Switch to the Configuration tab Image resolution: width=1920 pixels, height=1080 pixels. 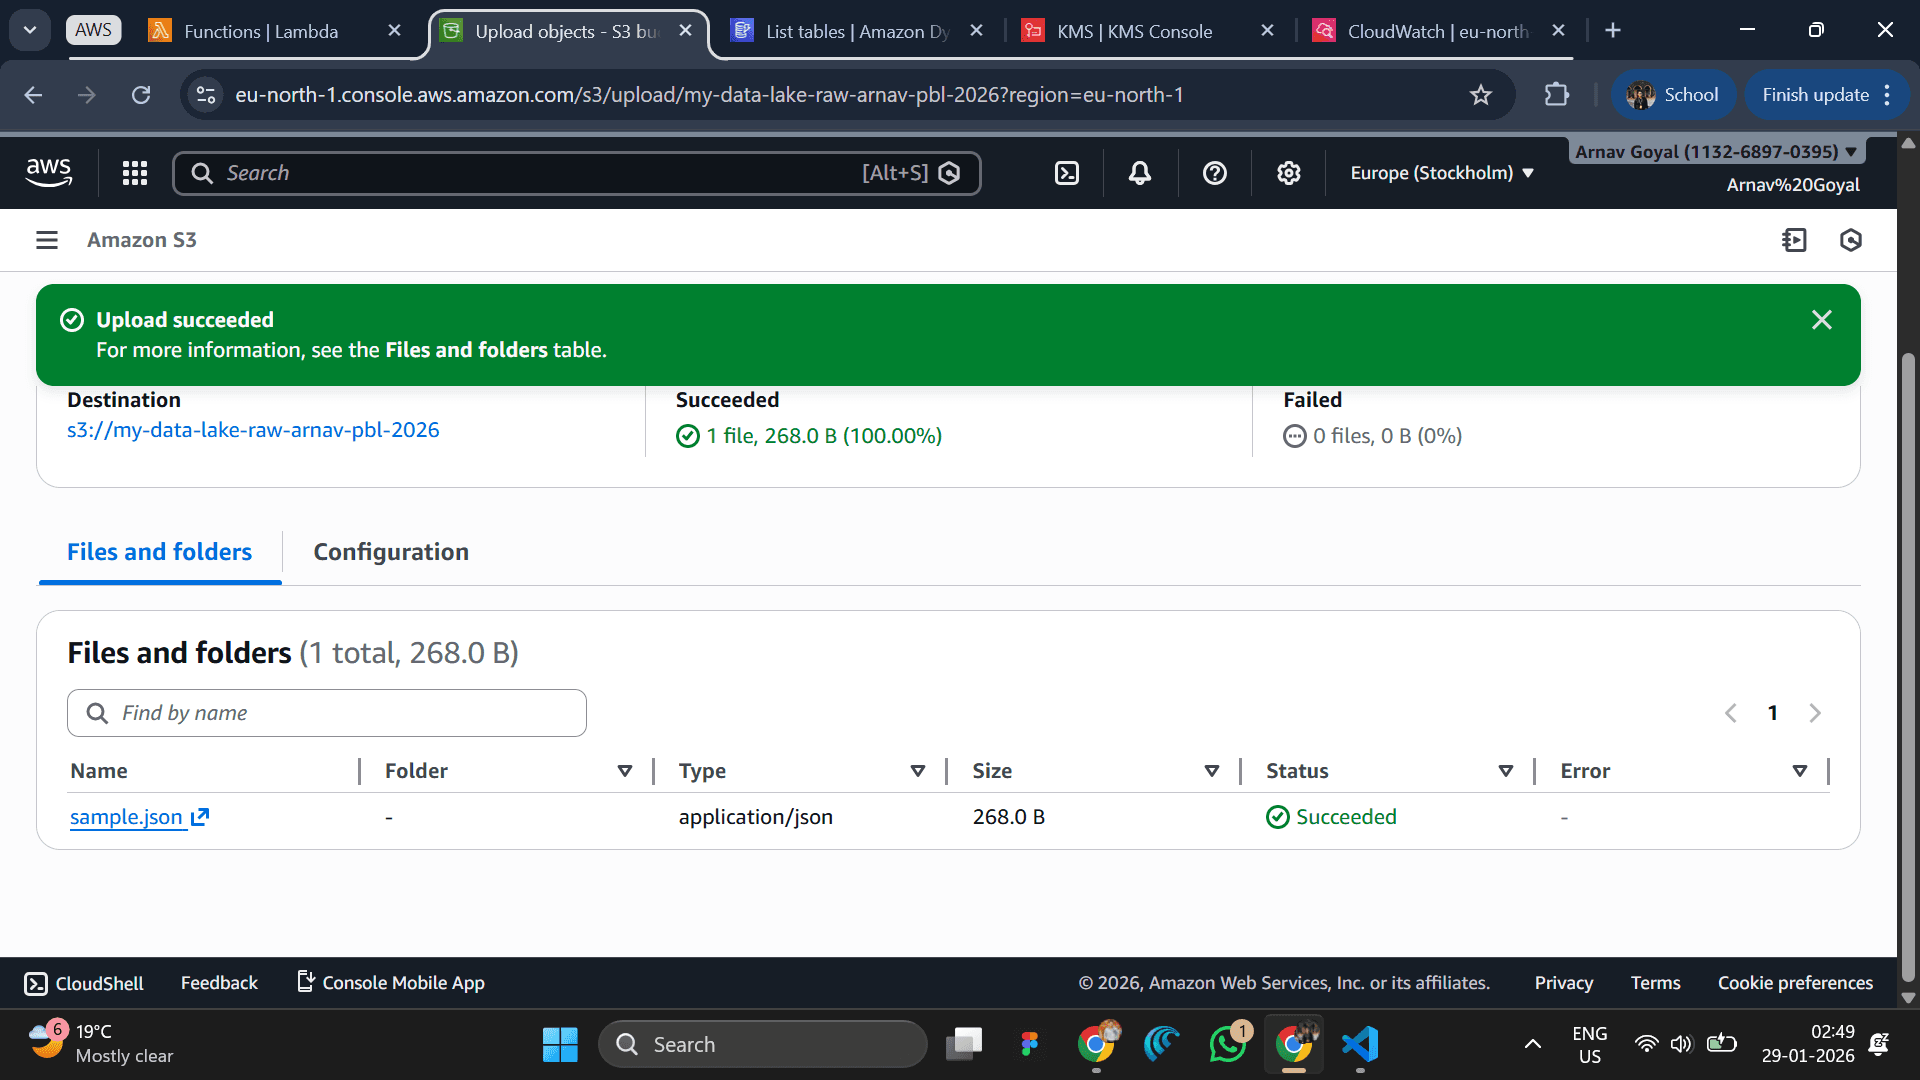point(391,552)
